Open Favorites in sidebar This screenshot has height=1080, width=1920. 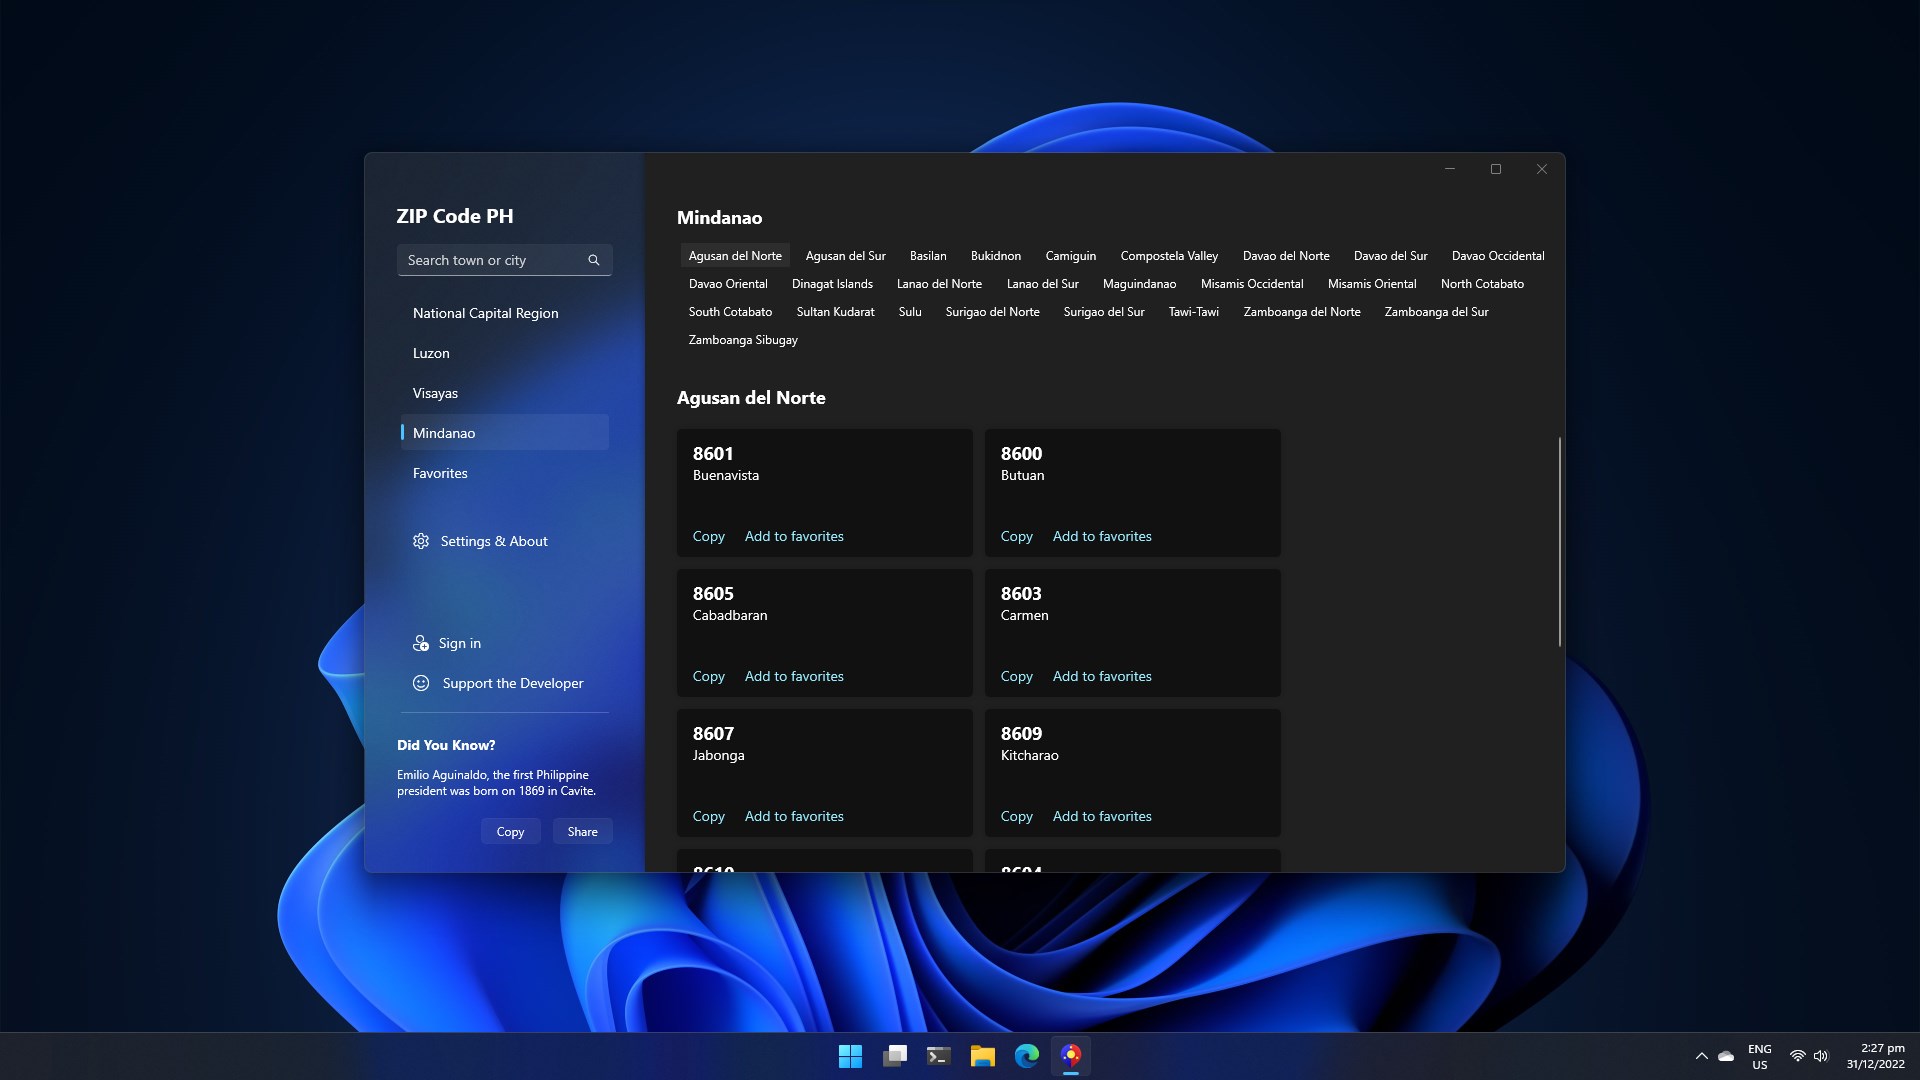[x=440, y=473]
